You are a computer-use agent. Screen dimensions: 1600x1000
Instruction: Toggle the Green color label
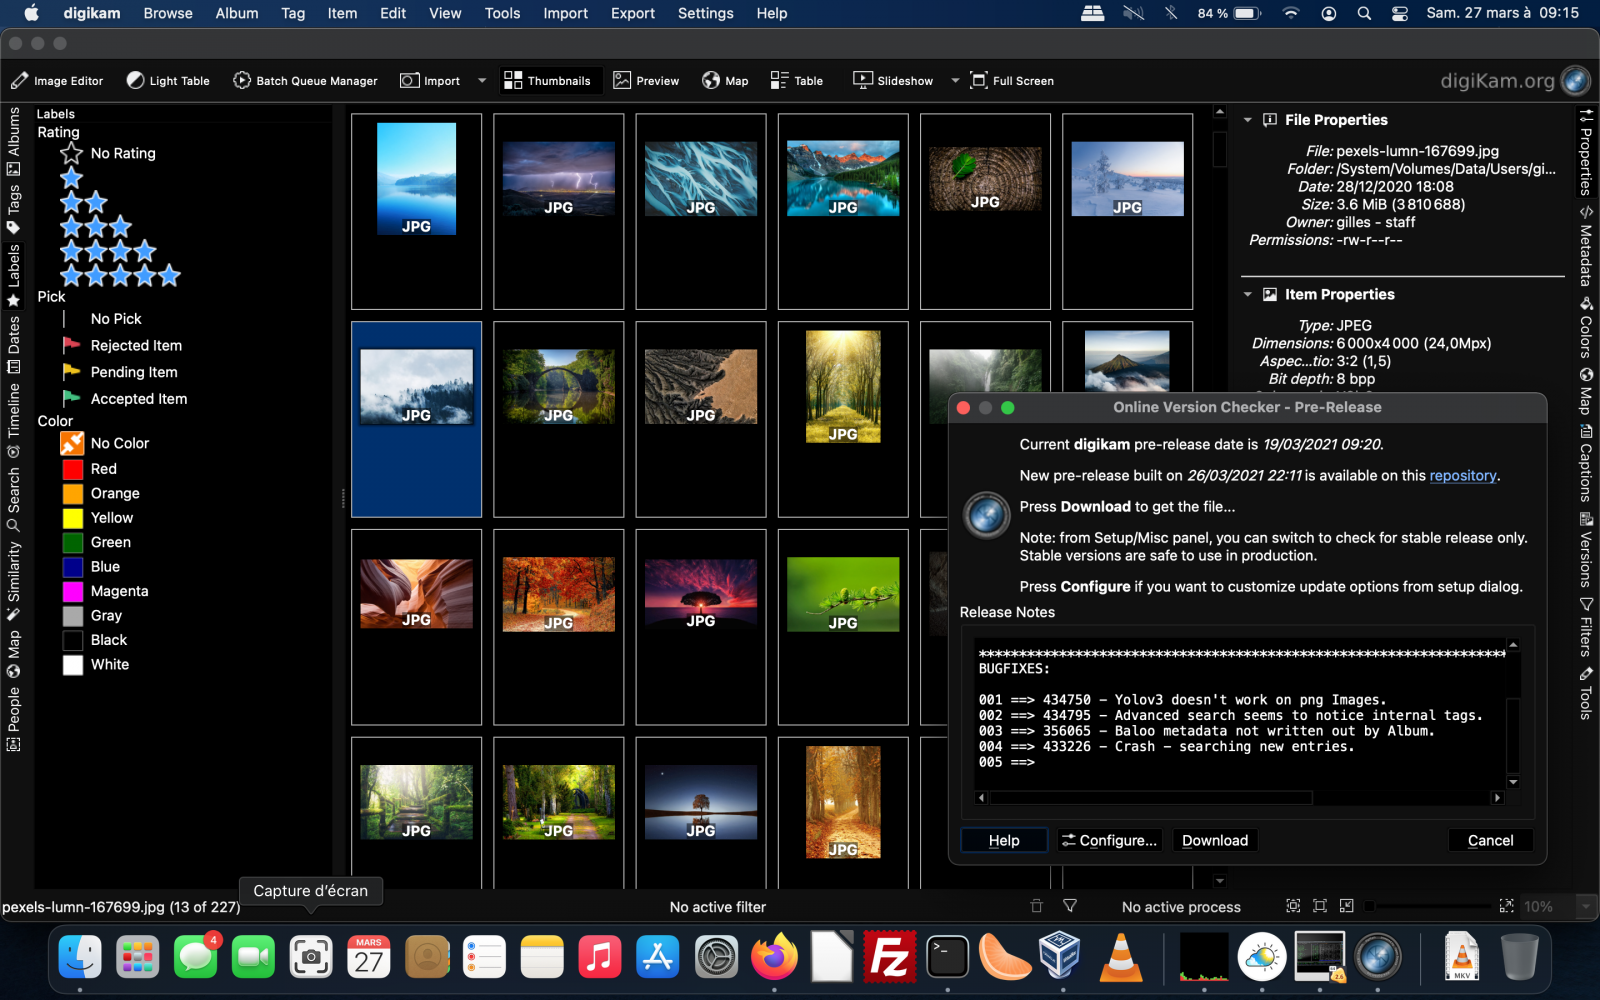[110, 542]
